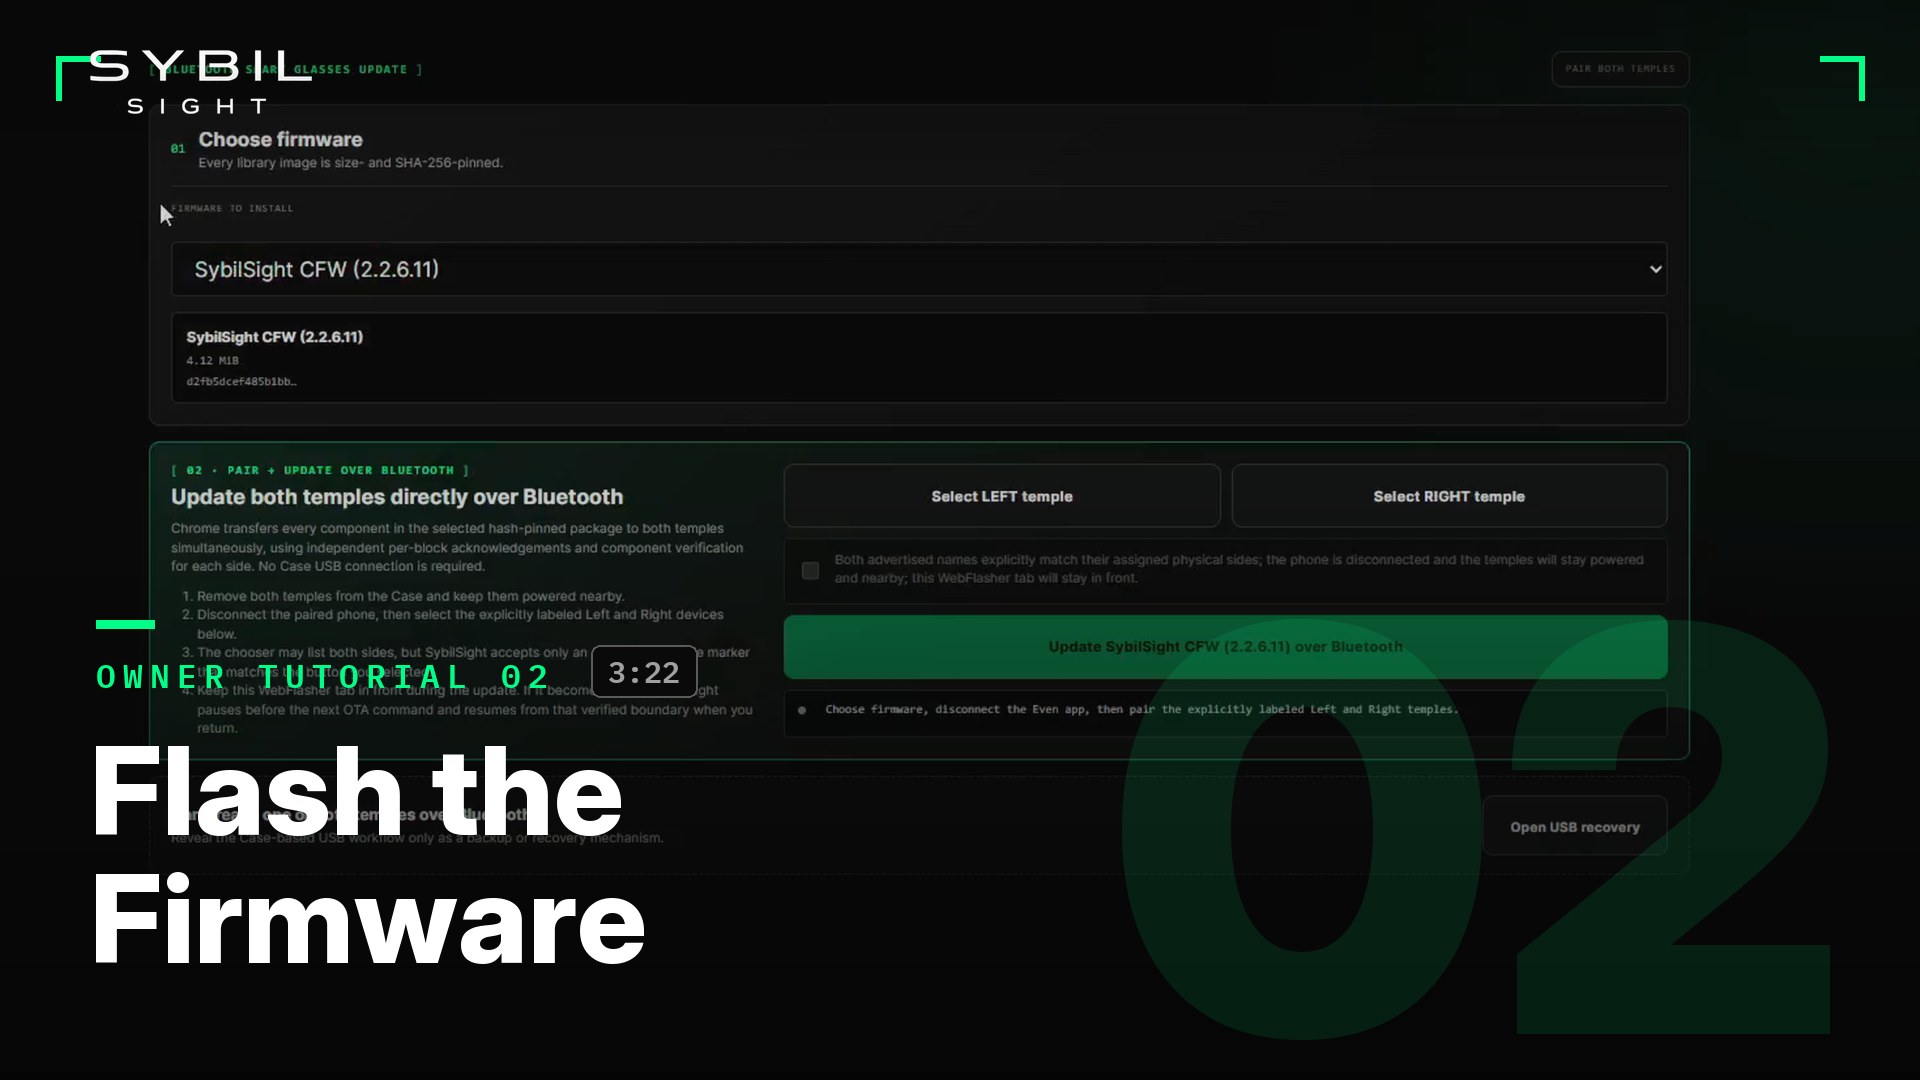This screenshot has width=1920, height=1080.
Task: Click the 3:22 duration badge
Action: 644,672
